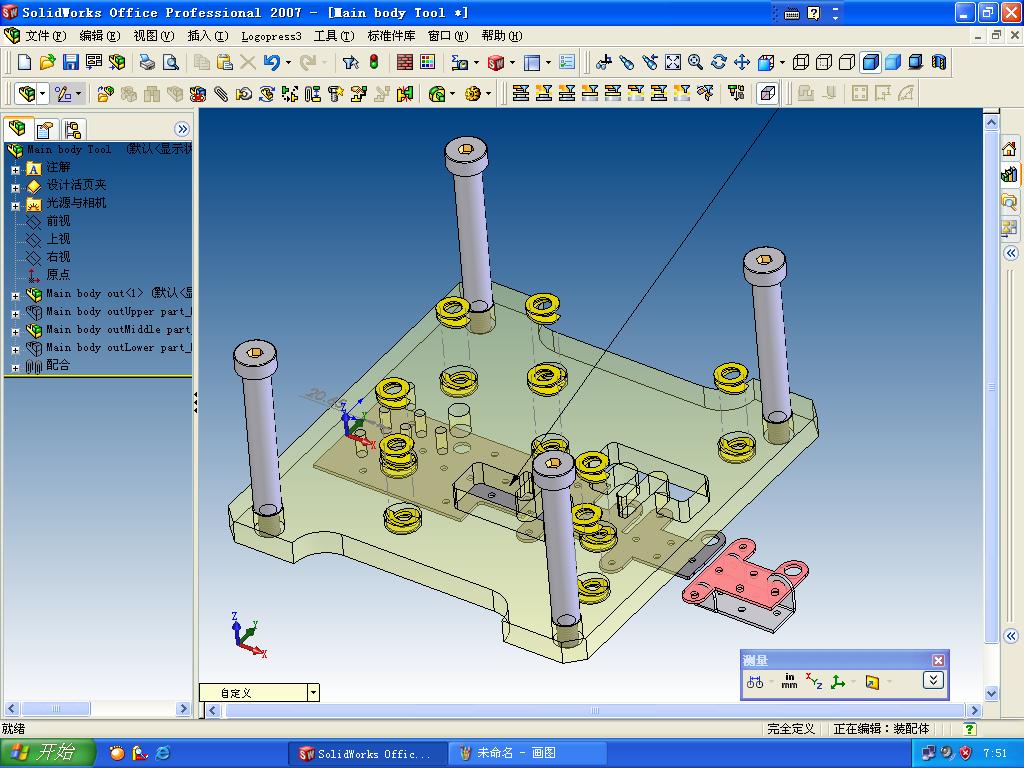Switch to Shaded display mode
Screen dimensions: 1024x768
893,62
